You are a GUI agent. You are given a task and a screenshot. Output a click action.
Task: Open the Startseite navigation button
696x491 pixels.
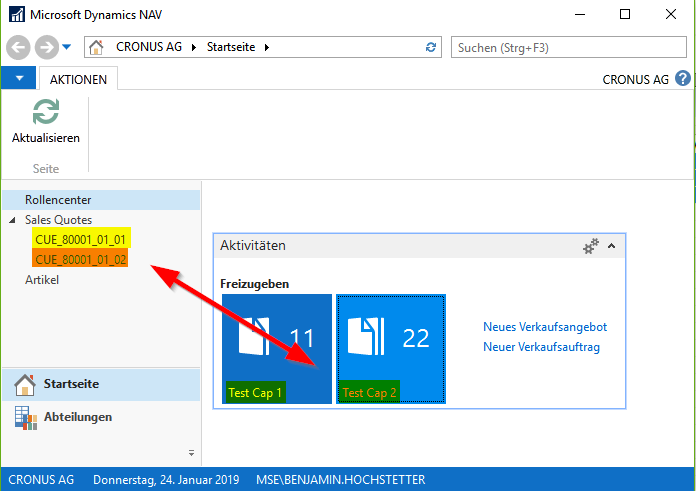101,384
